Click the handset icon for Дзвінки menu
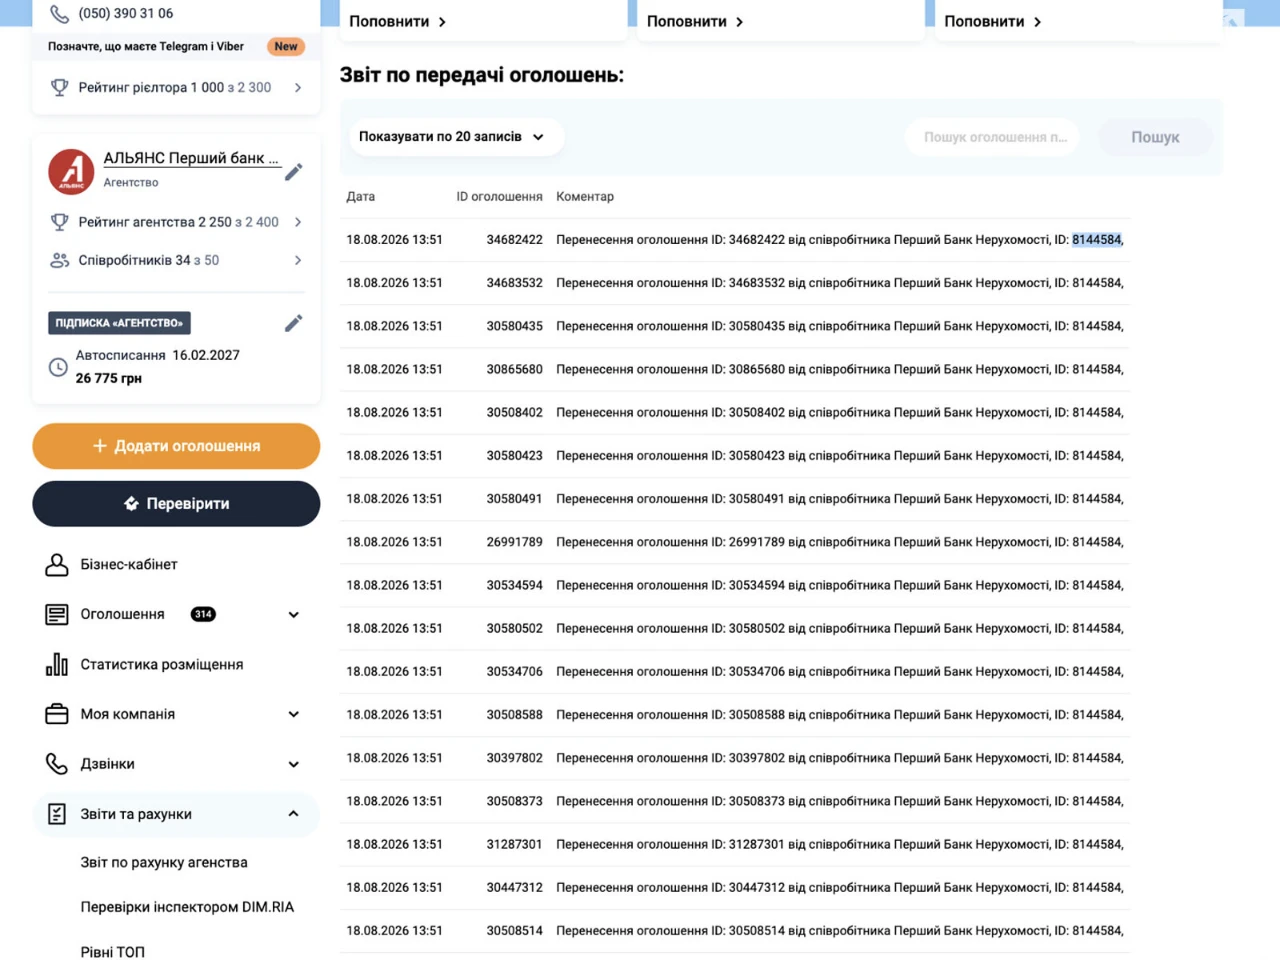Viewport: 1280px width, 960px height. pyautogui.click(x=57, y=764)
